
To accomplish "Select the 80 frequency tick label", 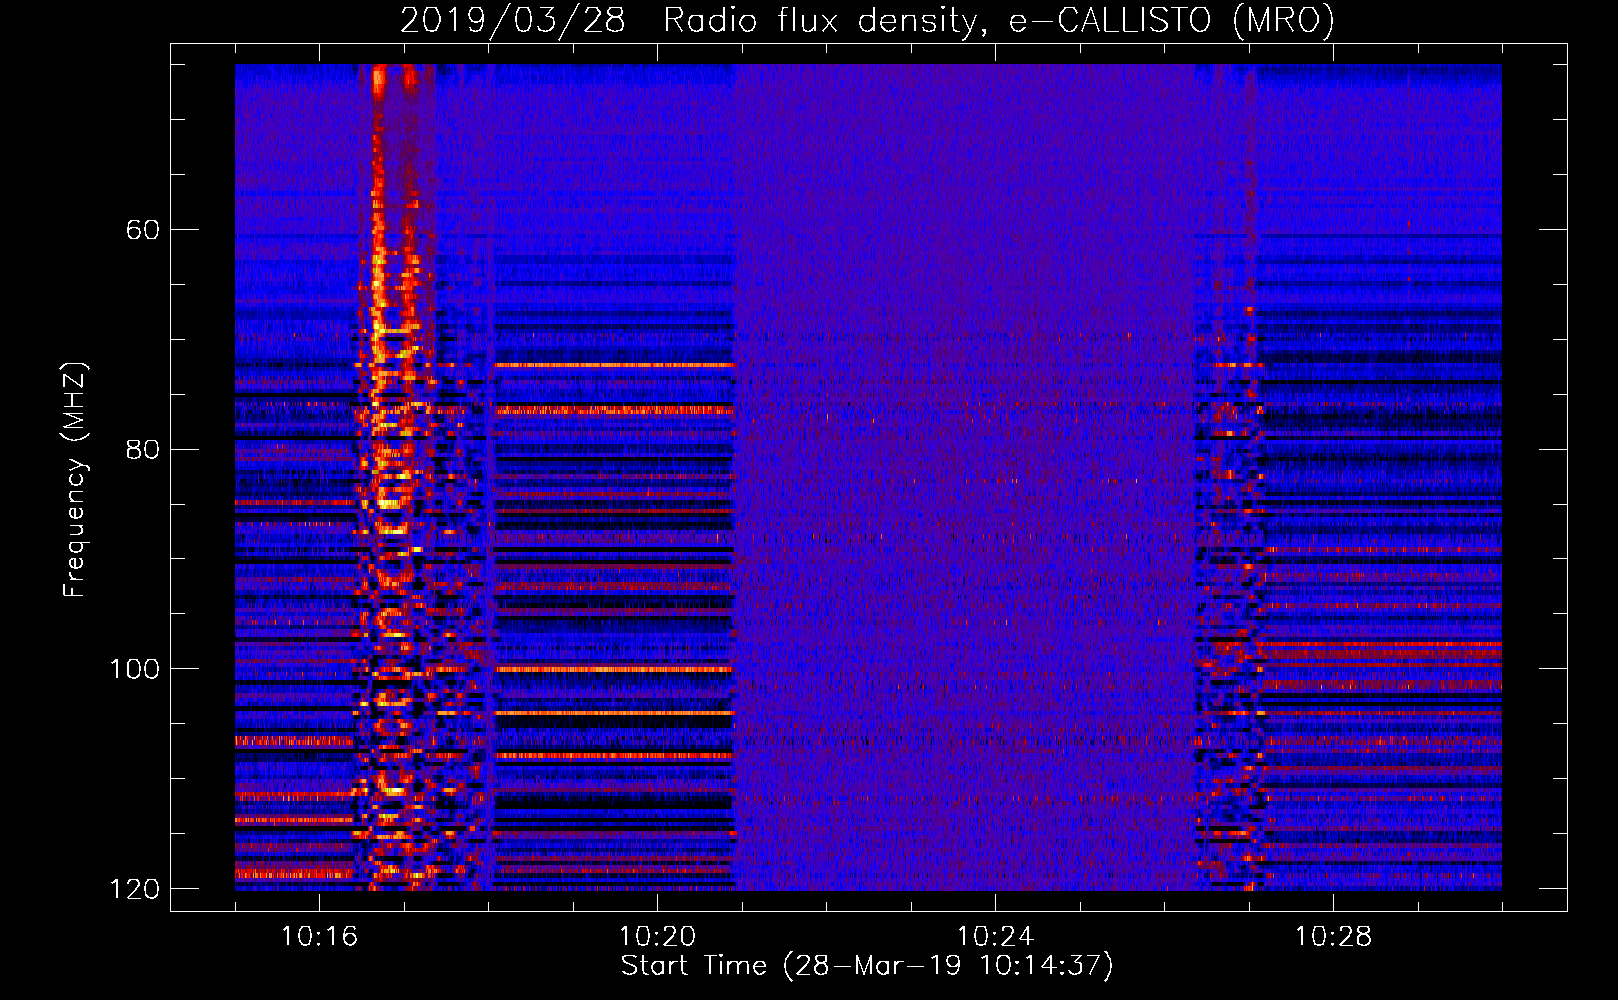I will click(x=142, y=449).
